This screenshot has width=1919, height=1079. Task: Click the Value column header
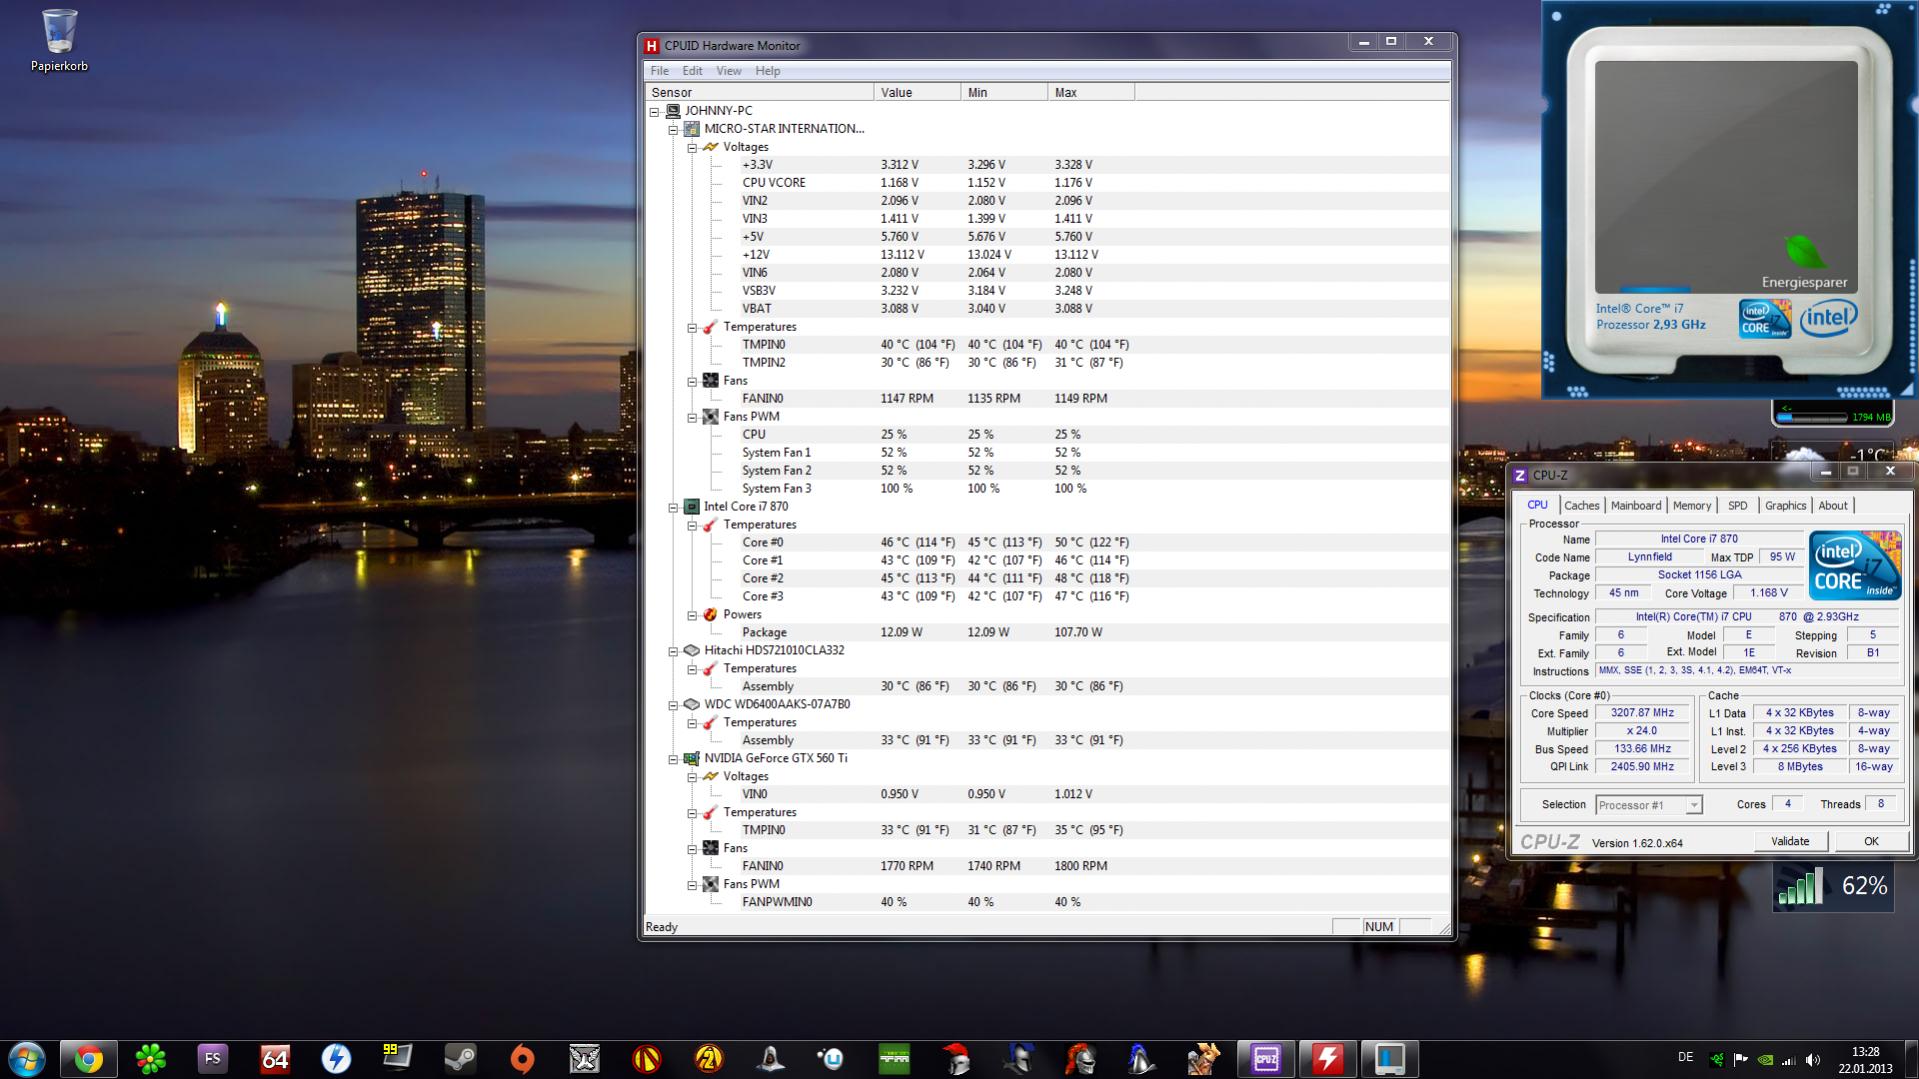pyautogui.click(x=917, y=92)
